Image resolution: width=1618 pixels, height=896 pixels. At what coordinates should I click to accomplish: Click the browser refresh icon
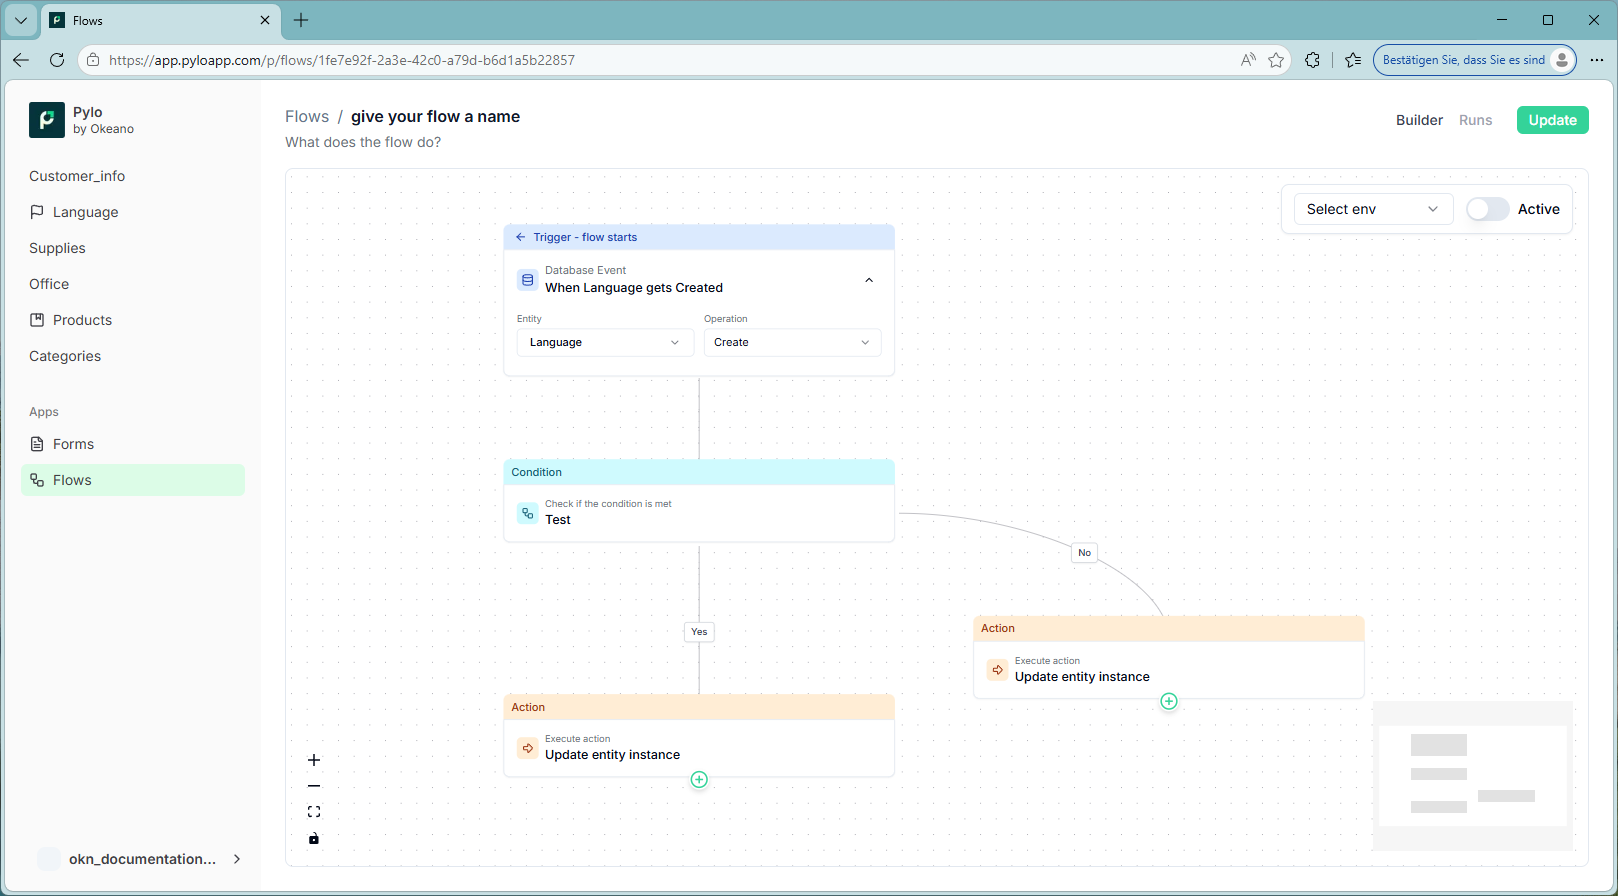click(57, 60)
